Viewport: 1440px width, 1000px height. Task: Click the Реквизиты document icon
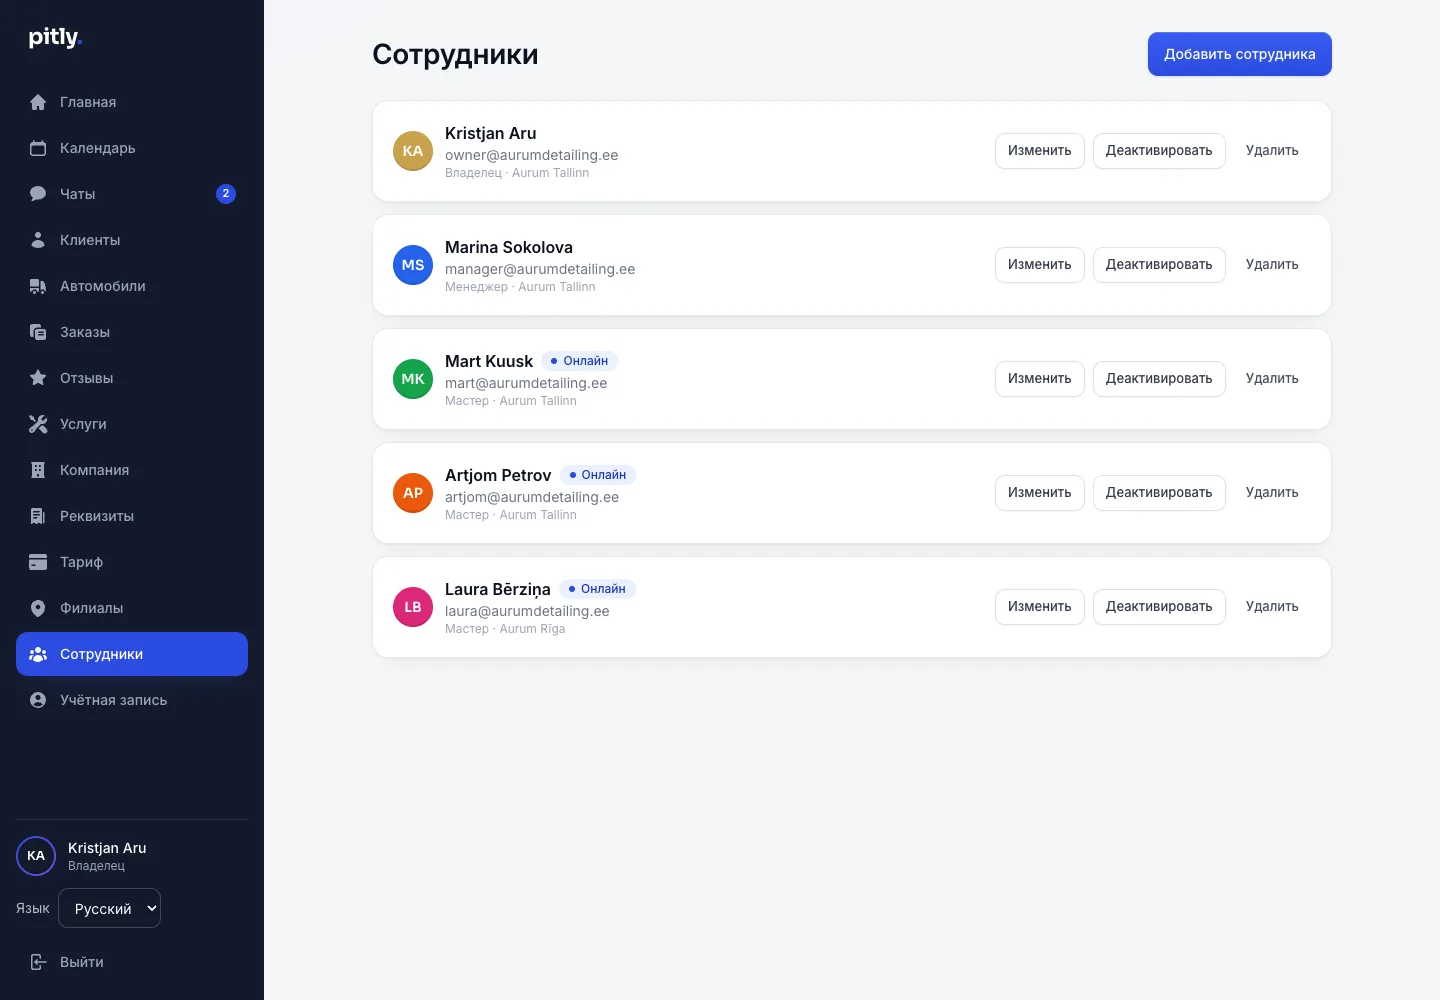tap(38, 516)
